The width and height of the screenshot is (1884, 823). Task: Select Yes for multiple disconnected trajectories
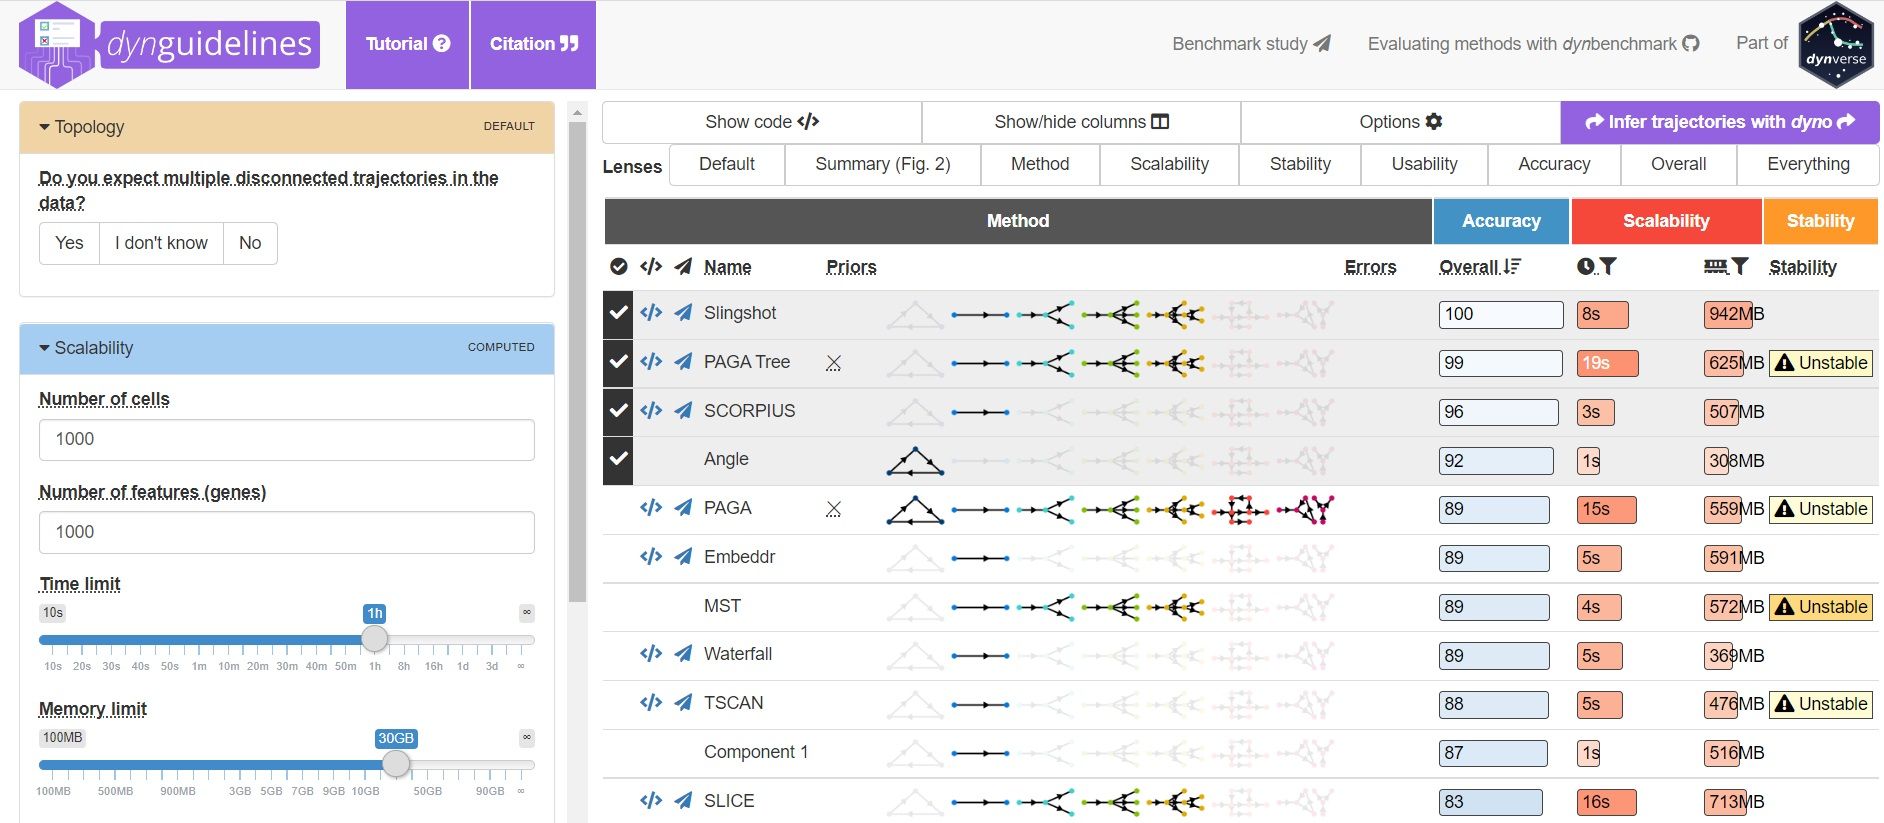(x=69, y=243)
